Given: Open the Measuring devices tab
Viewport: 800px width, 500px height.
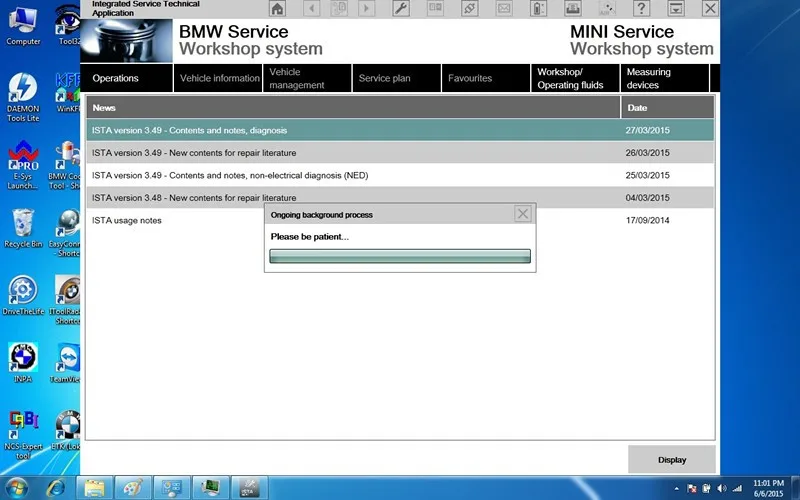Looking at the screenshot, I should coord(665,78).
